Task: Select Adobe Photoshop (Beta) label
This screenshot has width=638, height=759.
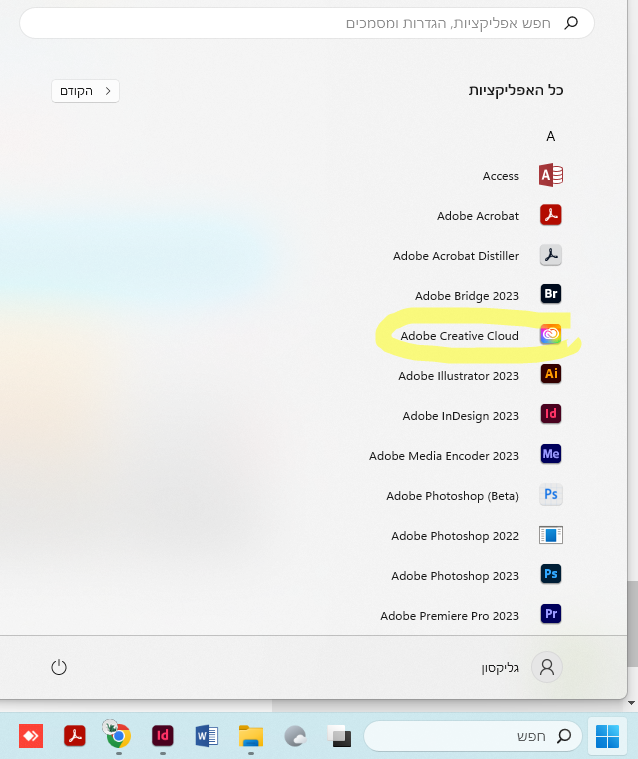Action: pyautogui.click(x=452, y=496)
